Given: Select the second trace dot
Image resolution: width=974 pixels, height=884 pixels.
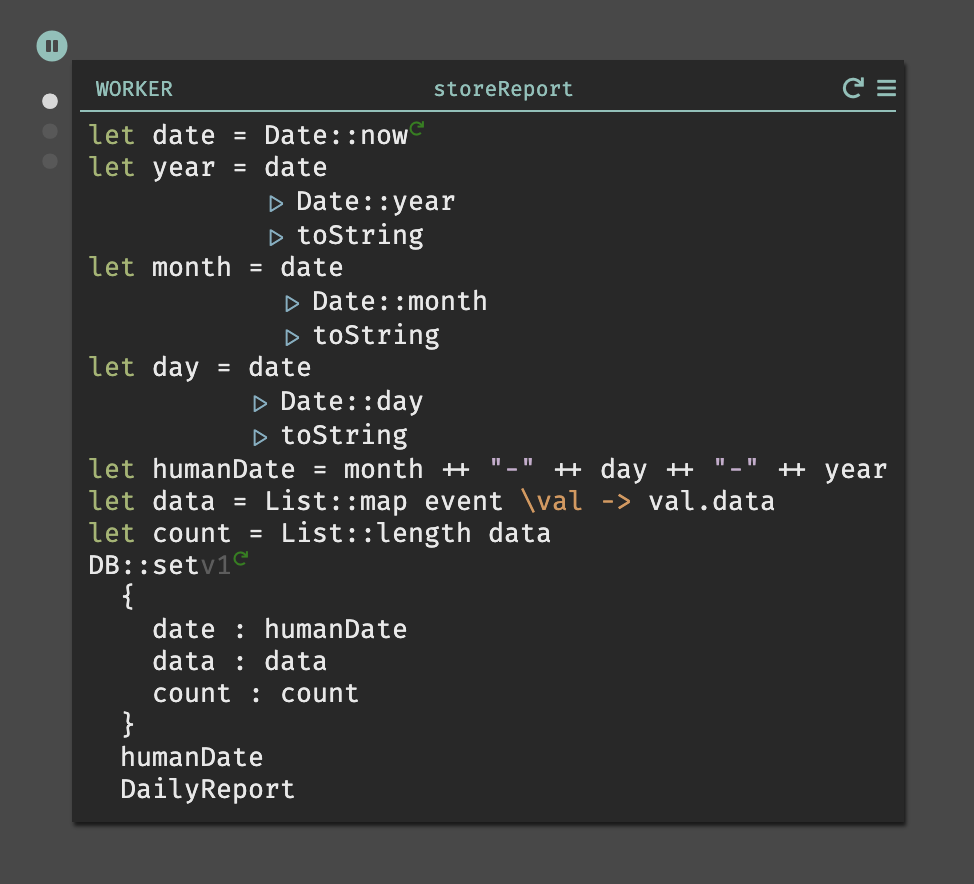Looking at the screenshot, I should pos(50,131).
